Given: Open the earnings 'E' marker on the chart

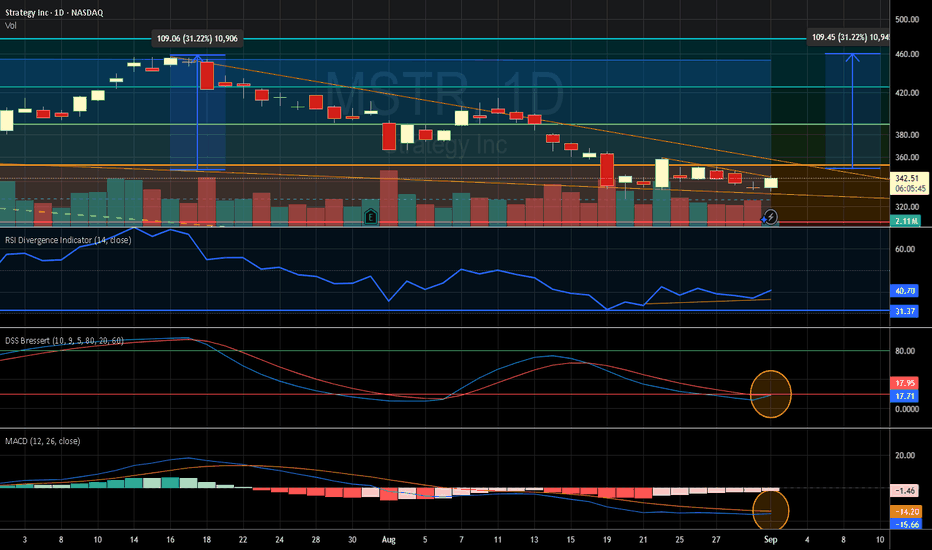Looking at the screenshot, I should [x=371, y=216].
